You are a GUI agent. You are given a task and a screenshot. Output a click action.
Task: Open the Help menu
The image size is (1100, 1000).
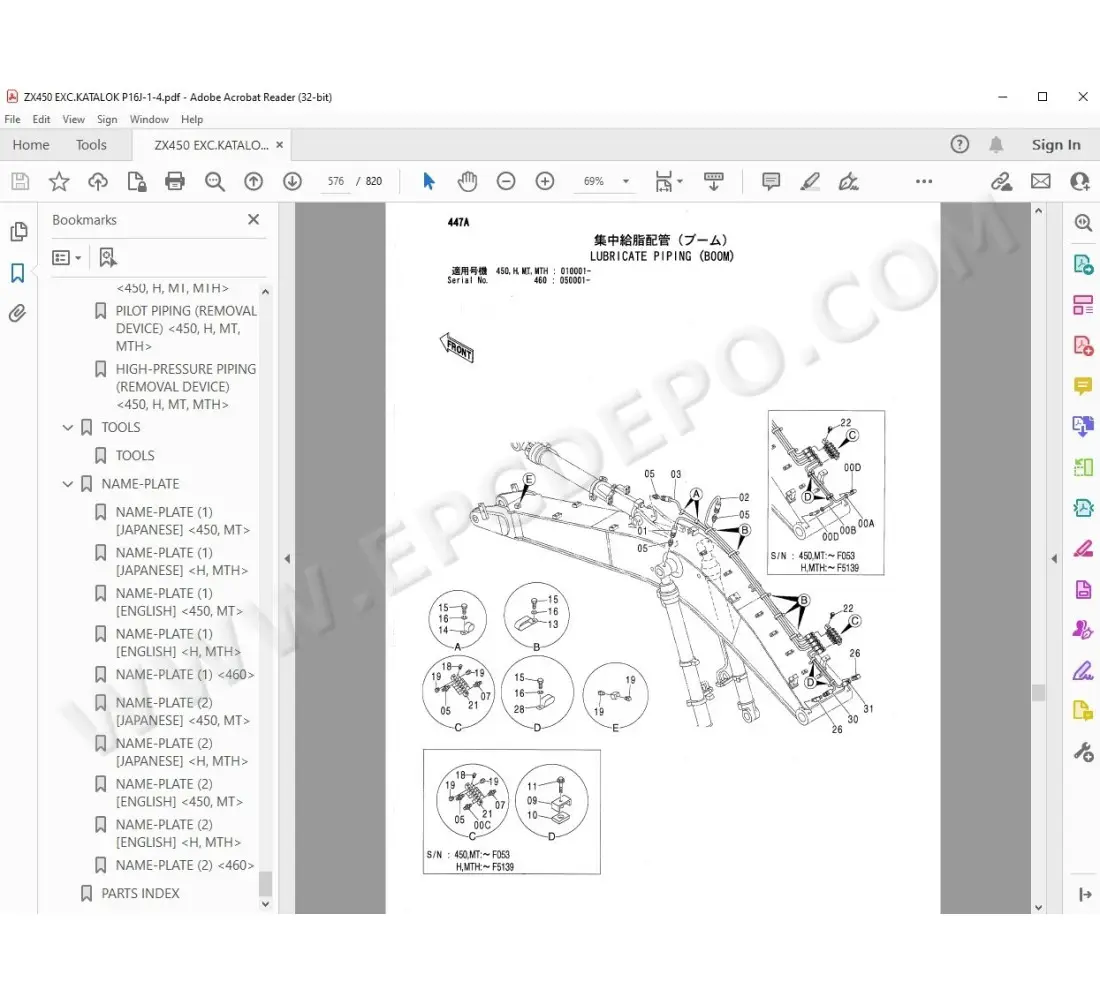192,119
